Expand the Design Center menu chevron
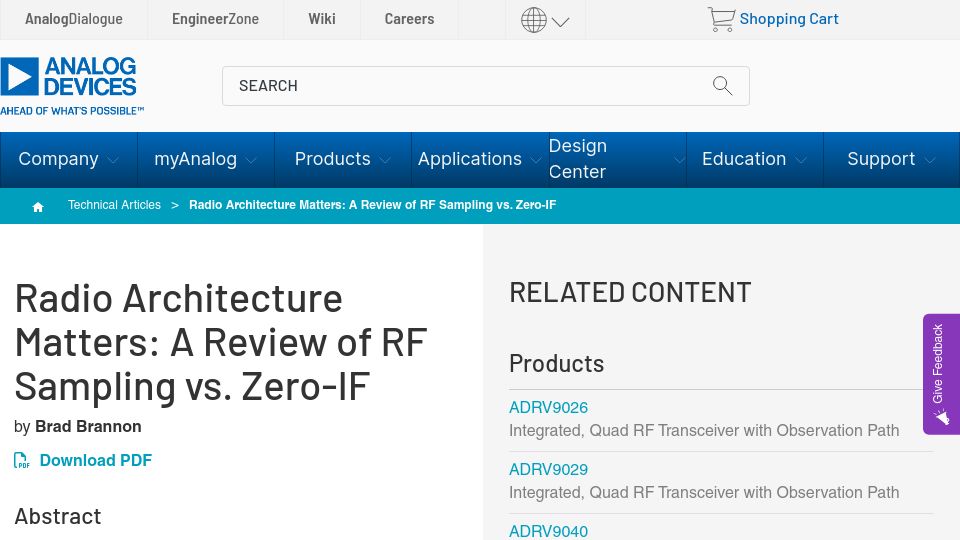Image resolution: width=960 pixels, height=540 pixels. pyautogui.click(x=679, y=160)
